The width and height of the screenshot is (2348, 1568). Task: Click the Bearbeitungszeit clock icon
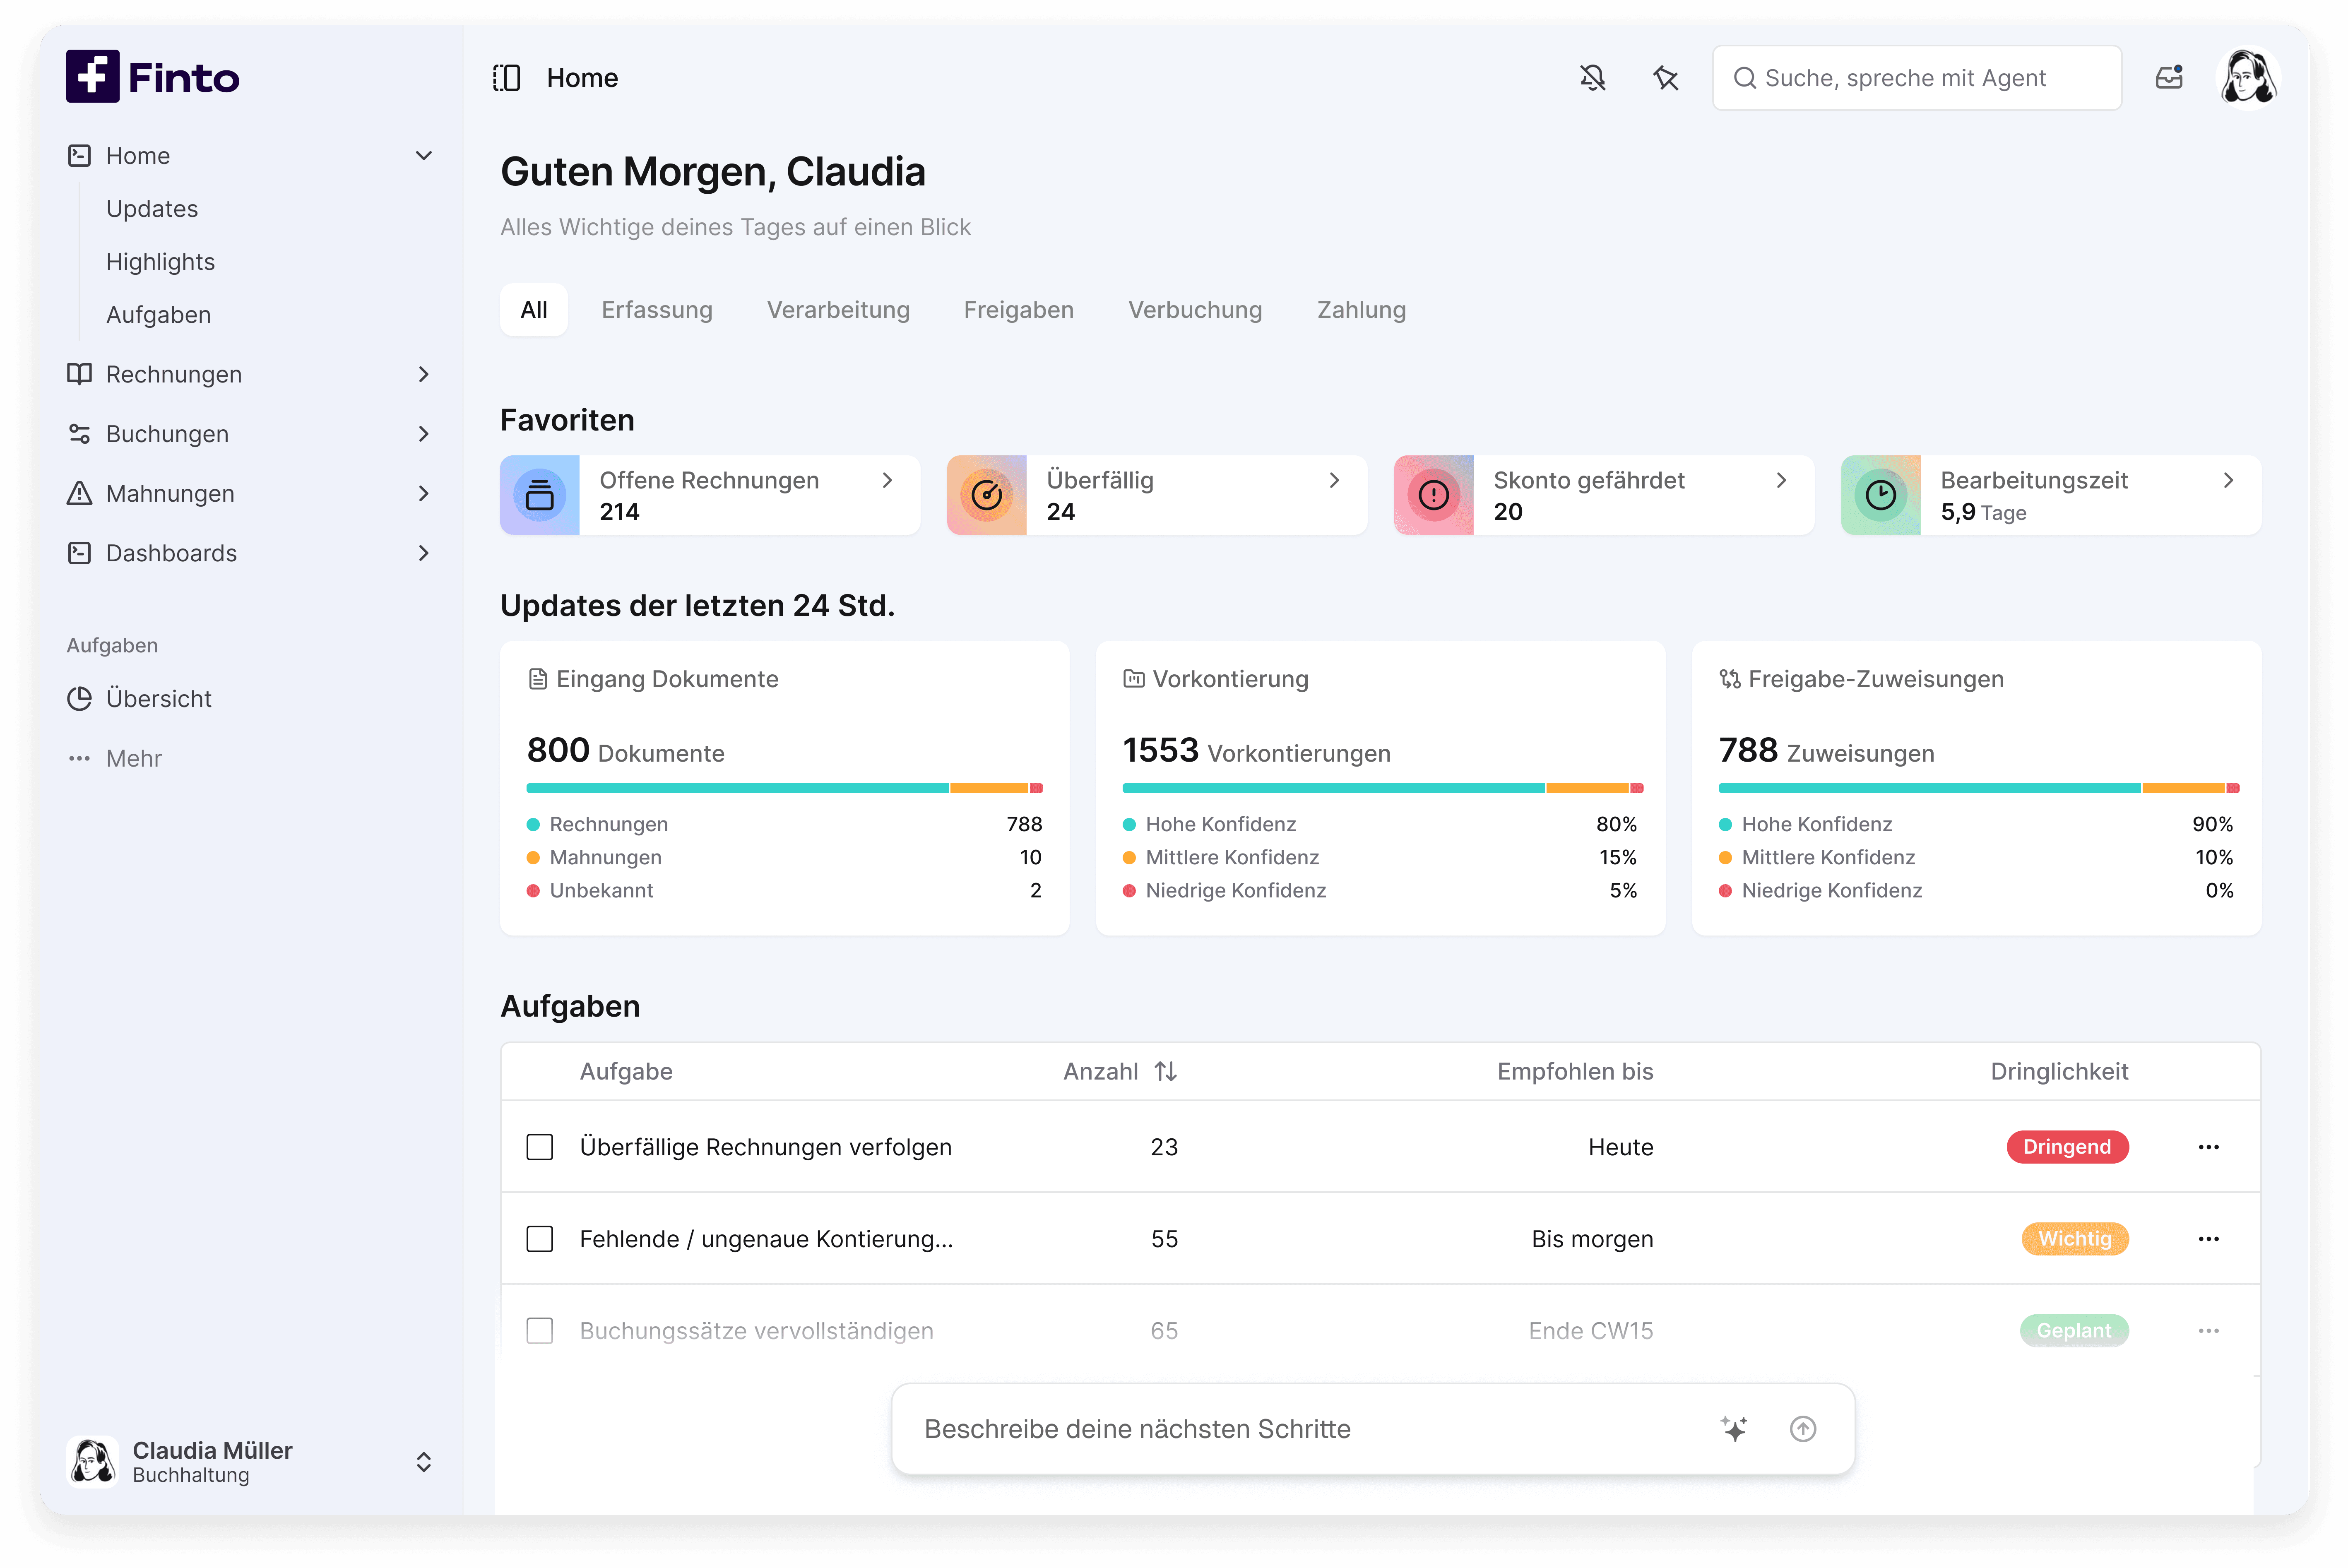[x=1881, y=495]
